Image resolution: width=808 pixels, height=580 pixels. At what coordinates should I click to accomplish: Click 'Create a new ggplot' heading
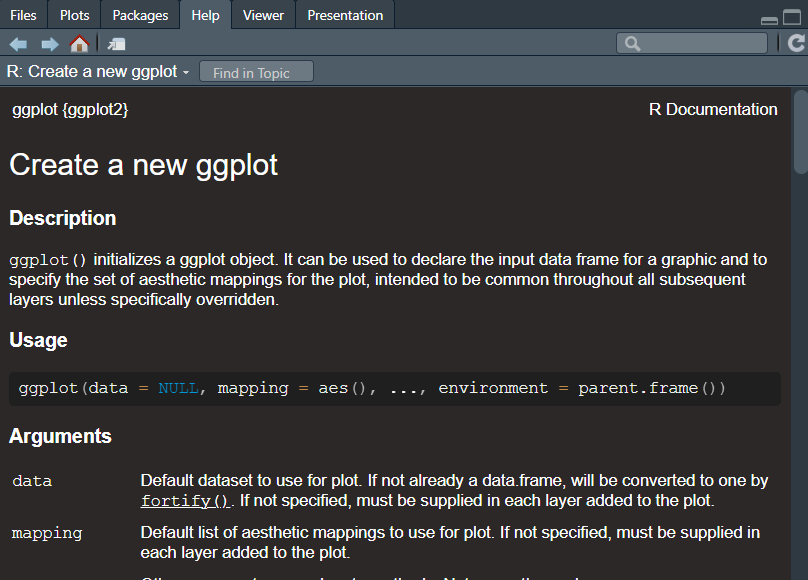tap(143, 165)
